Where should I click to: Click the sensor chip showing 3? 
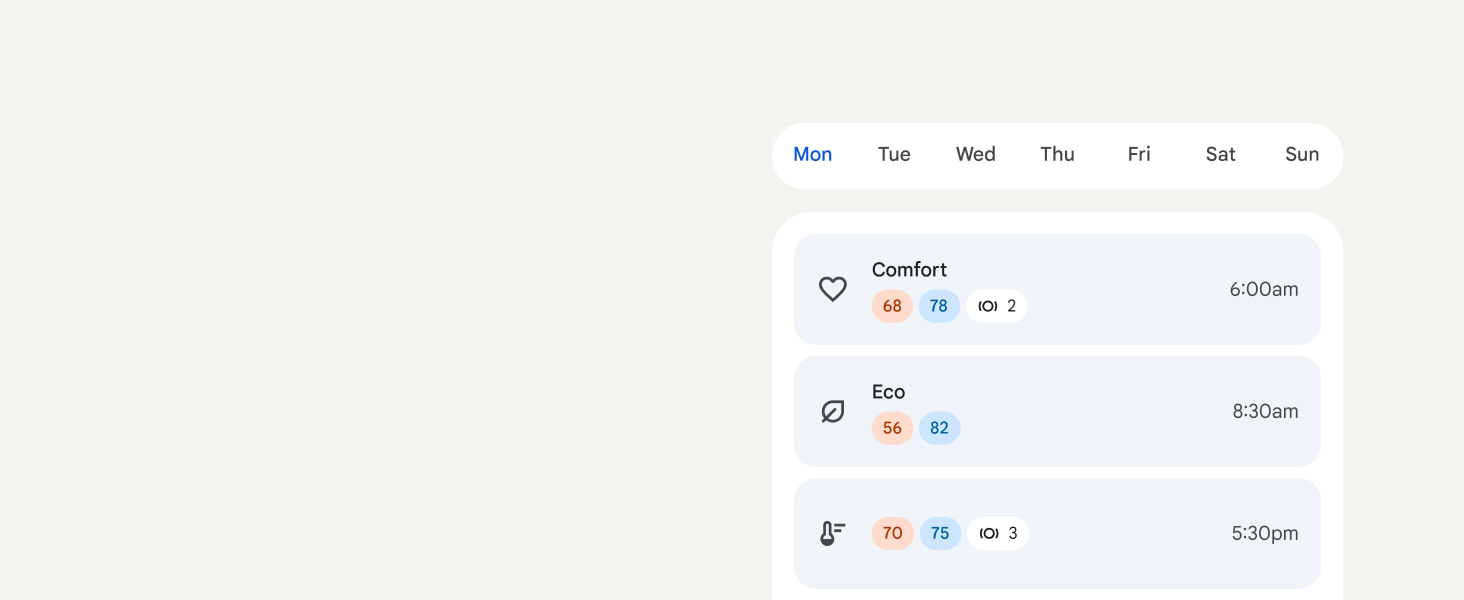tap(998, 533)
